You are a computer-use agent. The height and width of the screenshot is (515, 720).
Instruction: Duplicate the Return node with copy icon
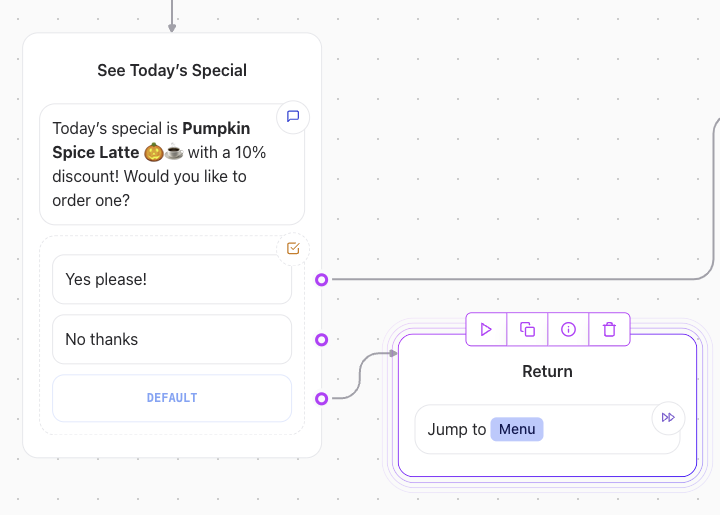tap(527, 329)
